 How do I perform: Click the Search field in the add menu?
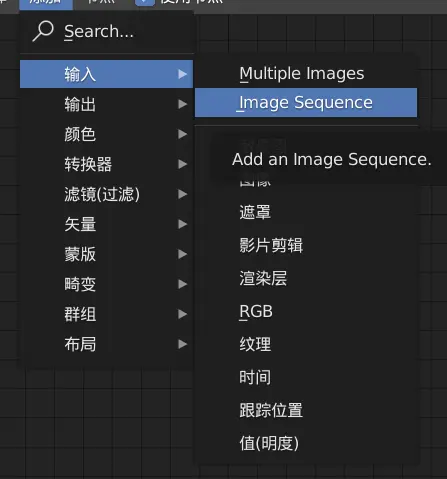click(x=107, y=32)
